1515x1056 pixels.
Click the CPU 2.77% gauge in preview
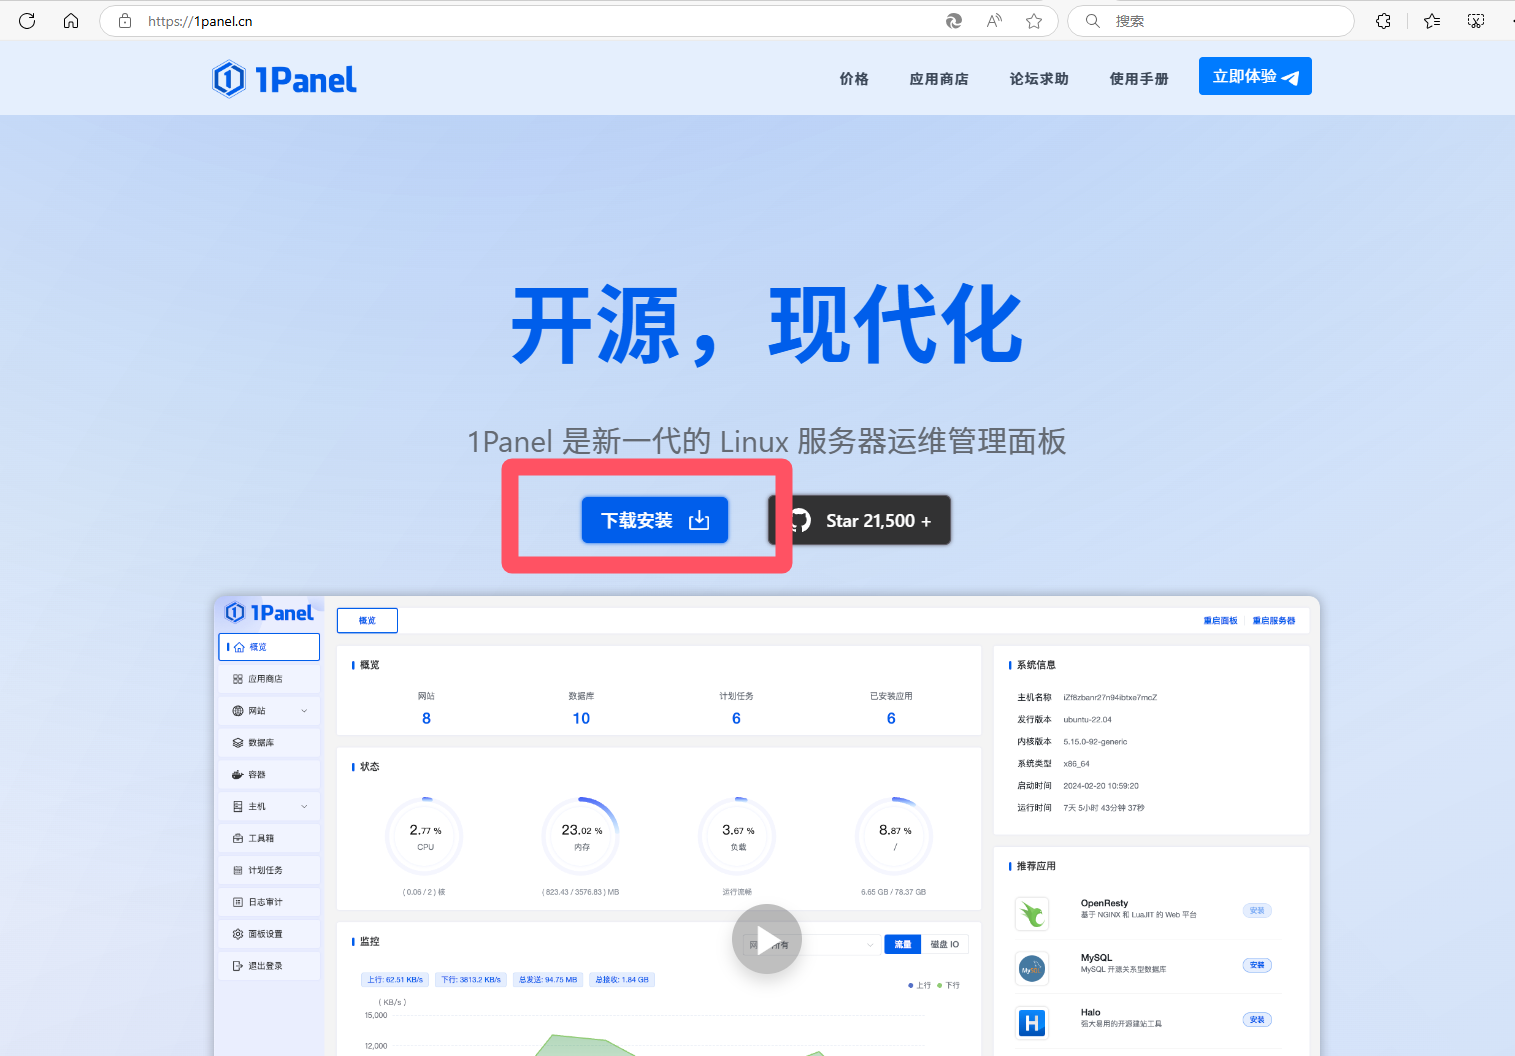[x=425, y=836]
